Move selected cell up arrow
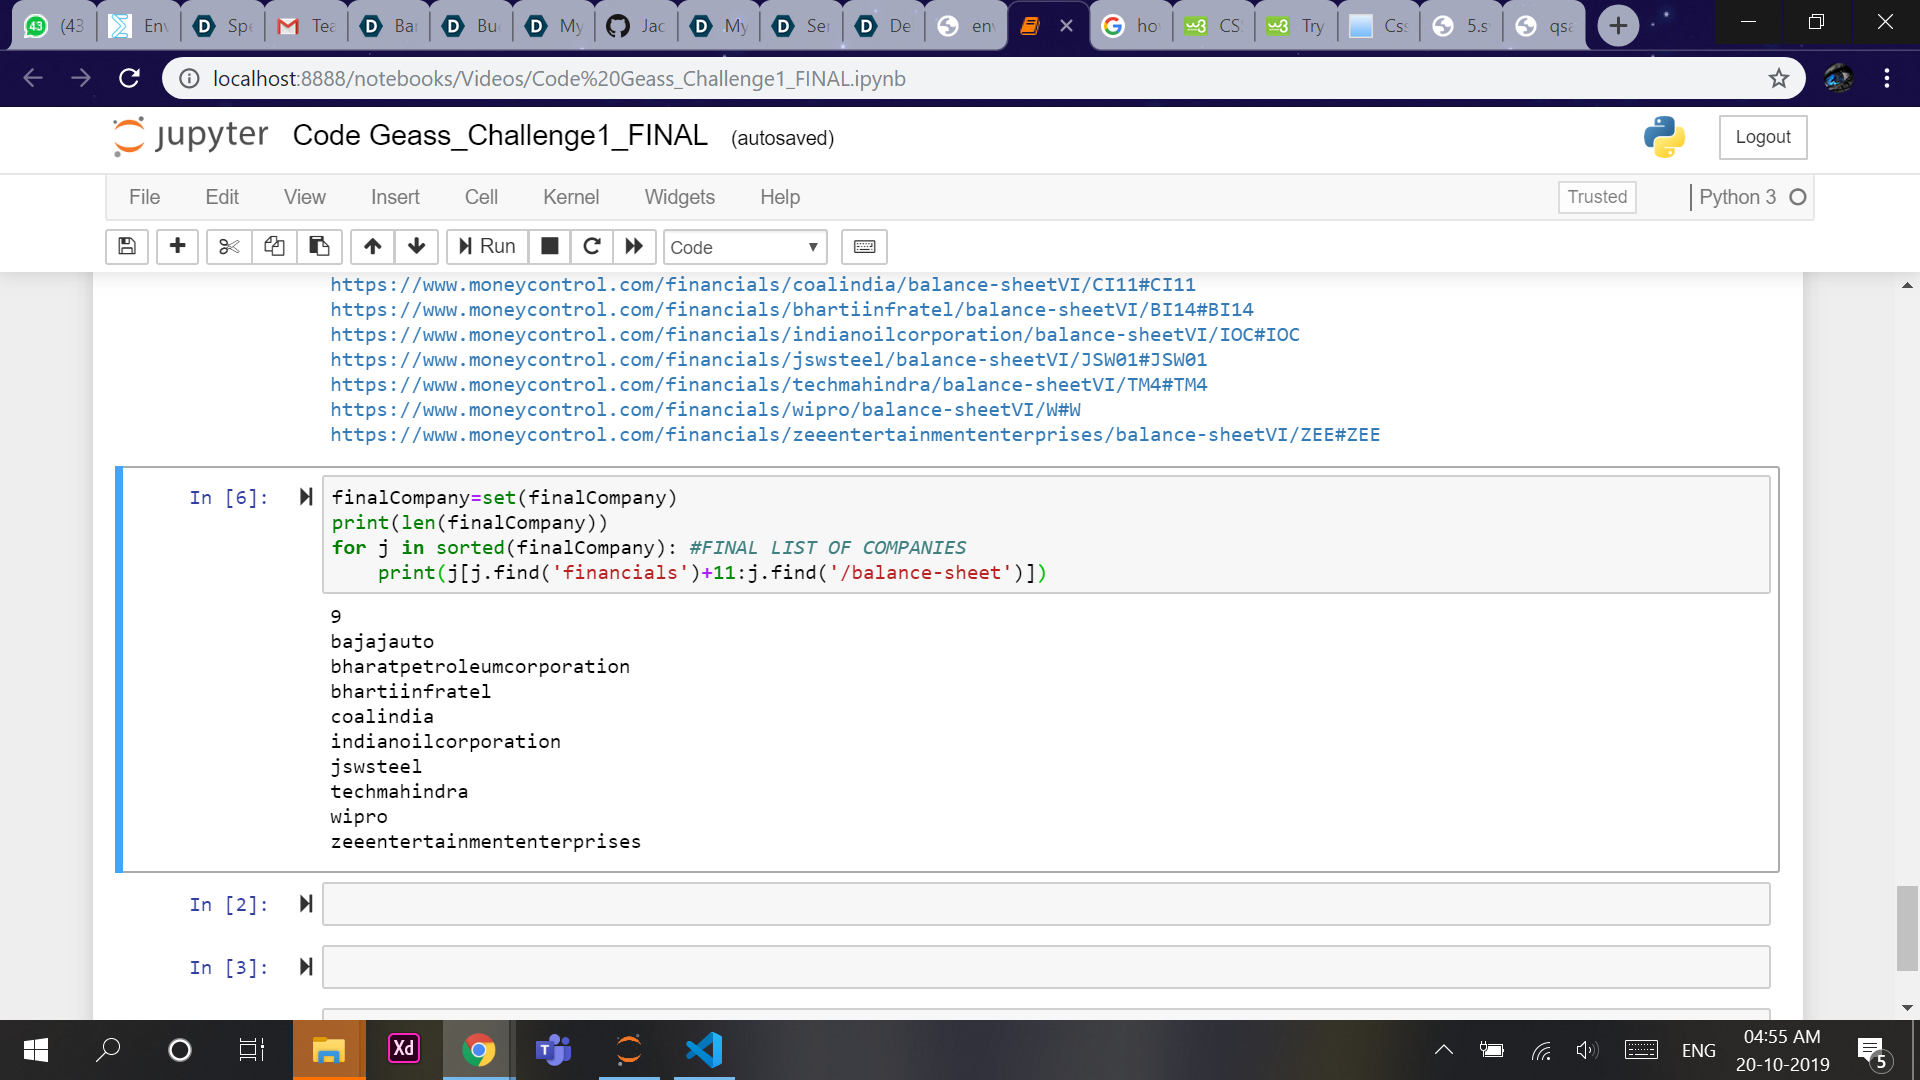 pyautogui.click(x=372, y=246)
